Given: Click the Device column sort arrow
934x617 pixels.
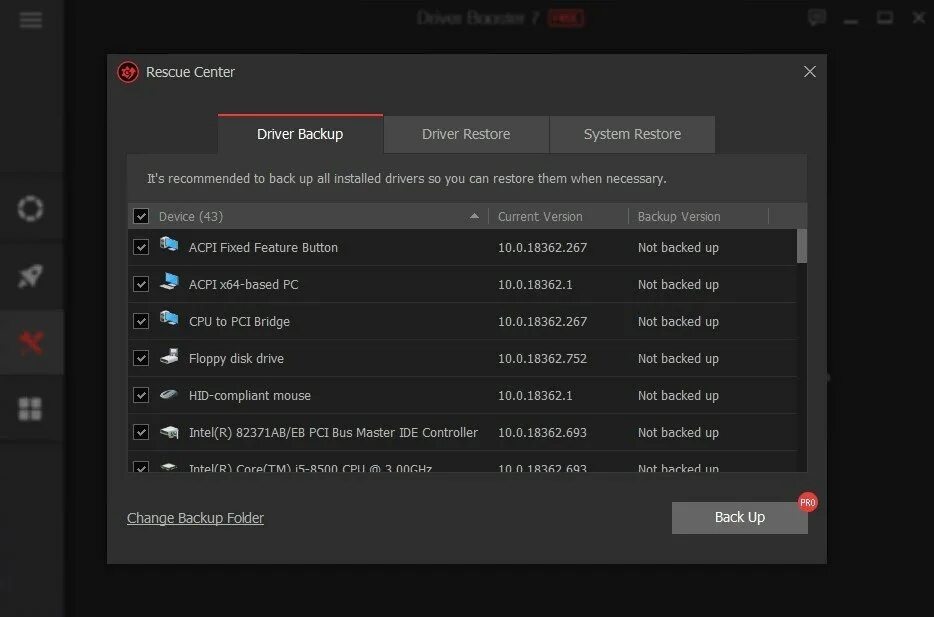Looking at the screenshot, I should click(x=474, y=216).
